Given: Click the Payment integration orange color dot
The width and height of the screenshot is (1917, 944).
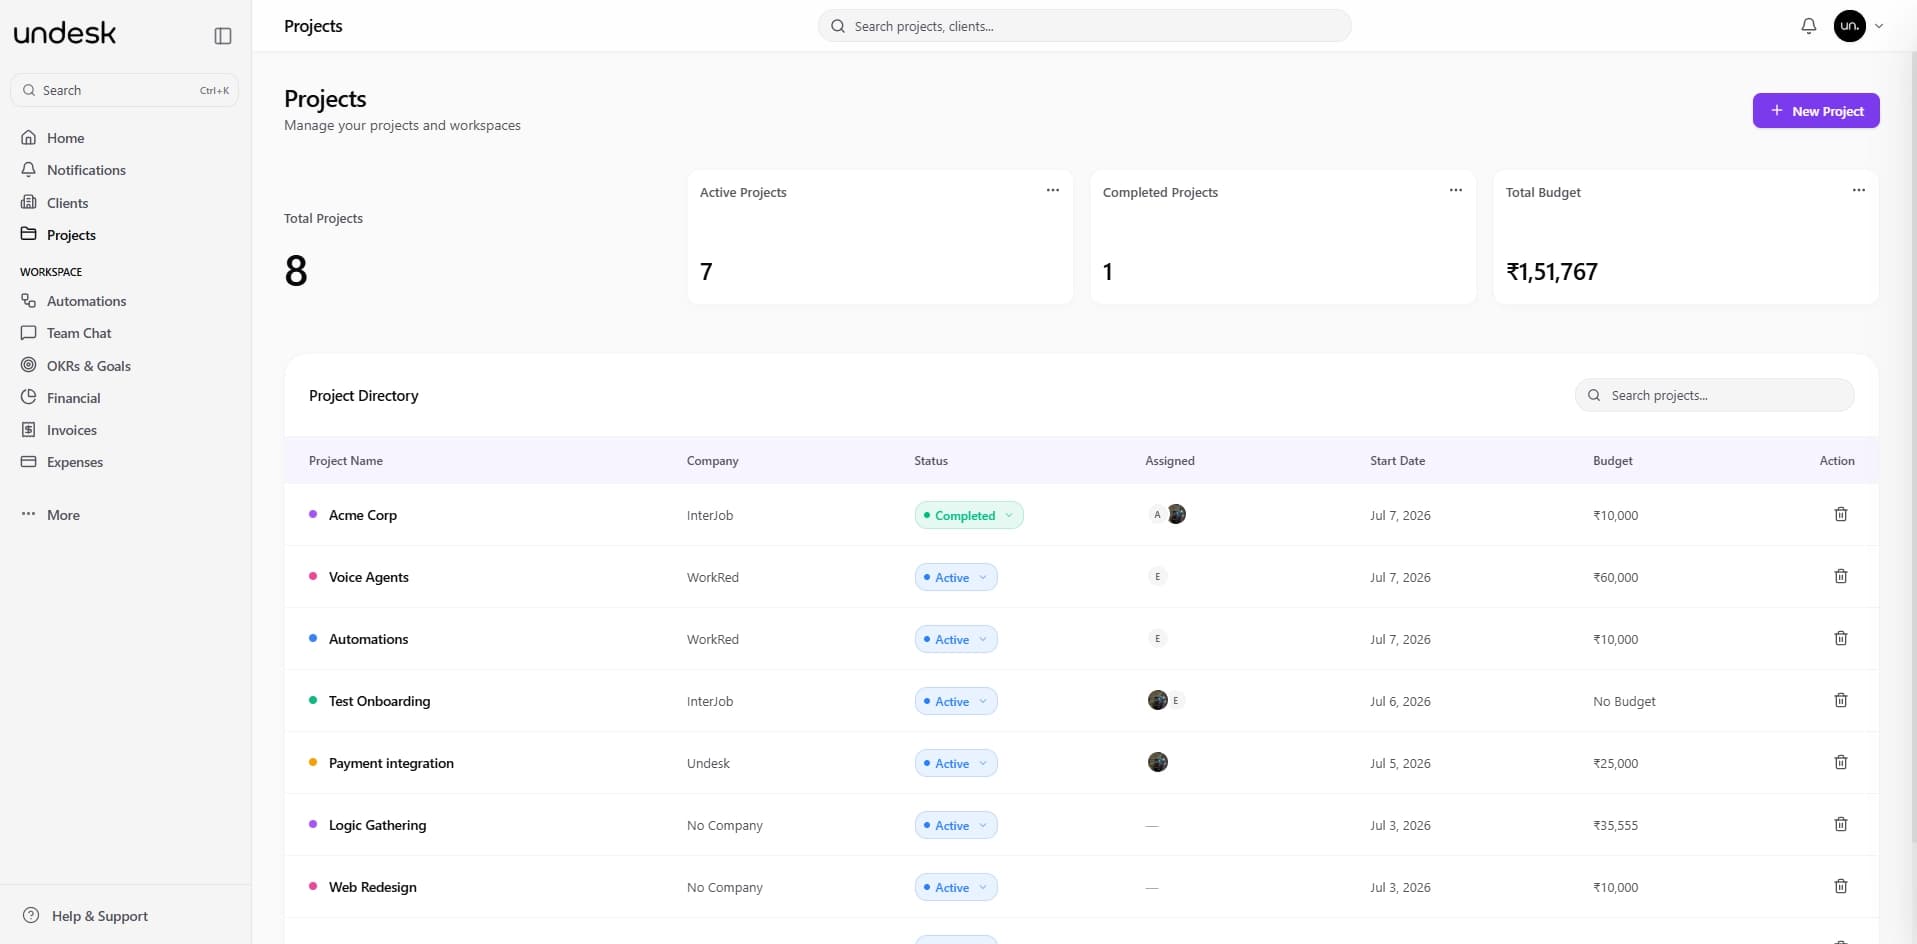Looking at the screenshot, I should (313, 762).
